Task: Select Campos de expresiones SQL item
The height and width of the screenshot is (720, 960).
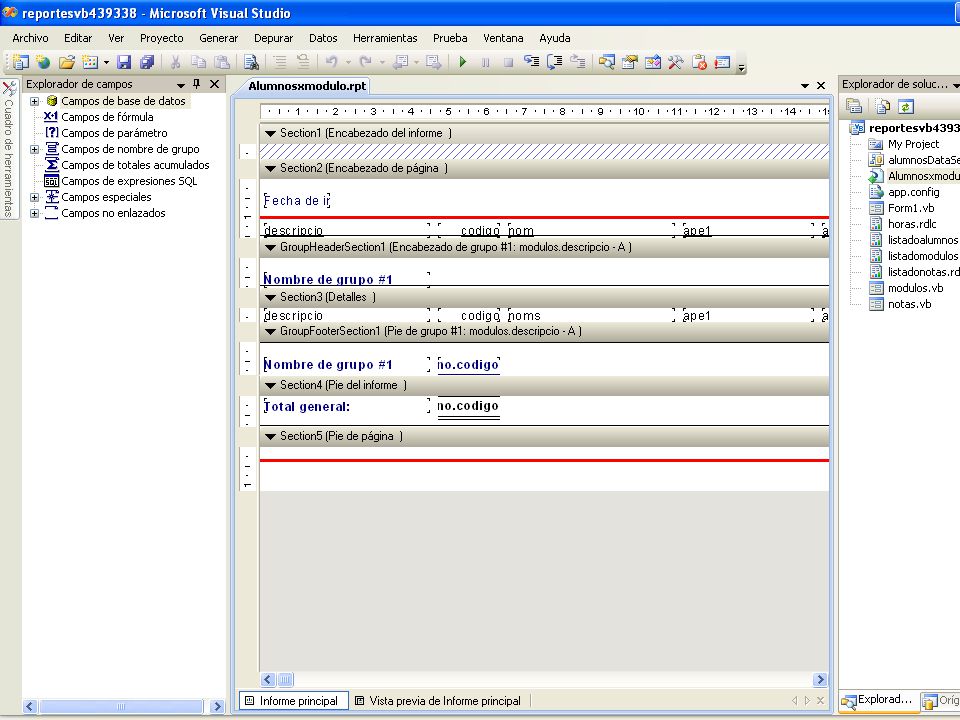Action: pos(129,181)
